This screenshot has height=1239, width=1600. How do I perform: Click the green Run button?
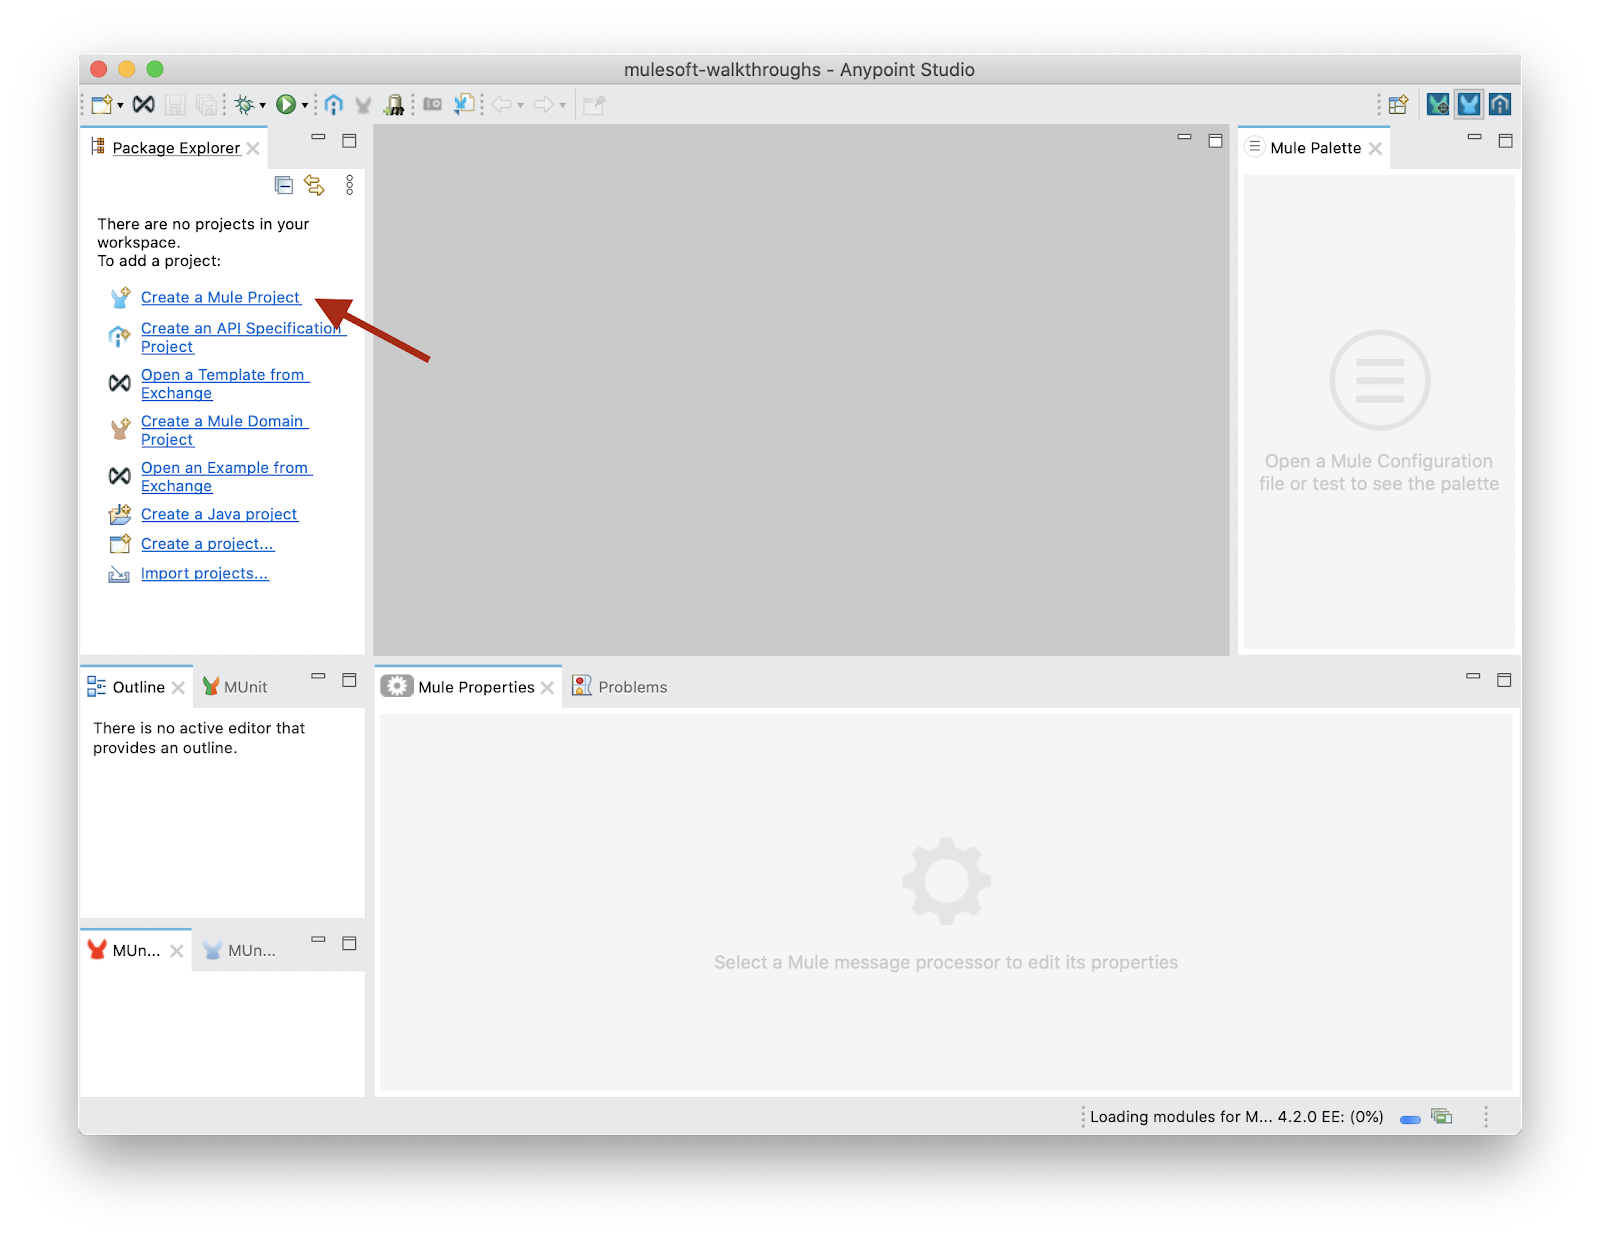(x=286, y=105)
